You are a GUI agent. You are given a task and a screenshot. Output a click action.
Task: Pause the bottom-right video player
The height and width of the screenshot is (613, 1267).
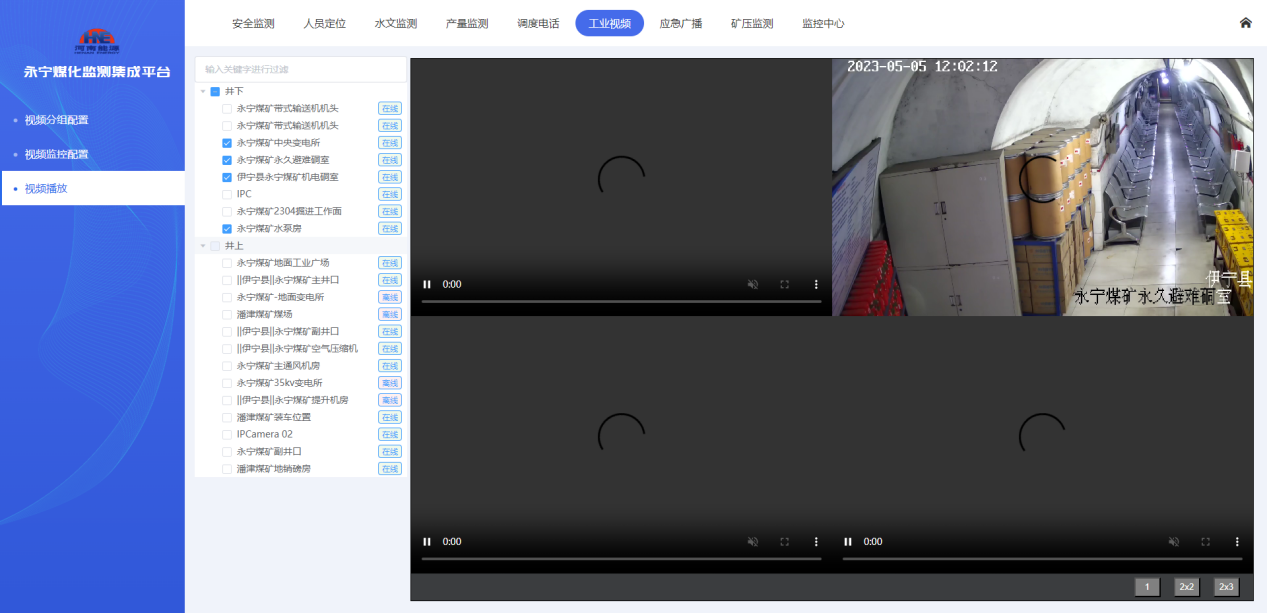tap(848, 541)
